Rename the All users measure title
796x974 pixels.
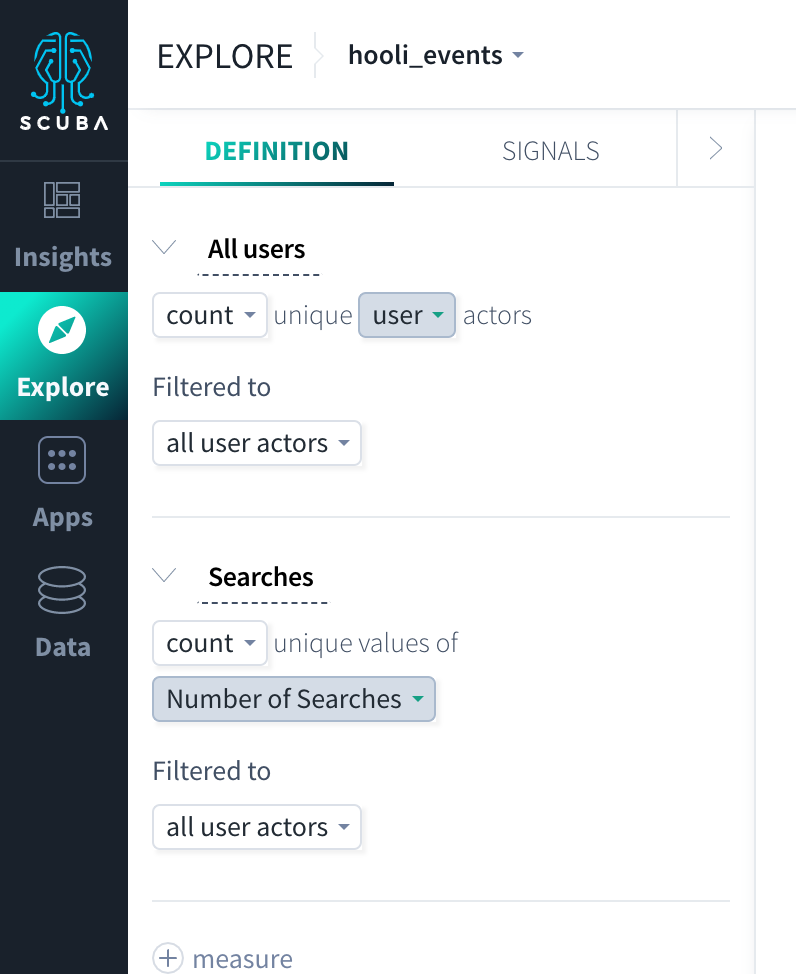257,249
